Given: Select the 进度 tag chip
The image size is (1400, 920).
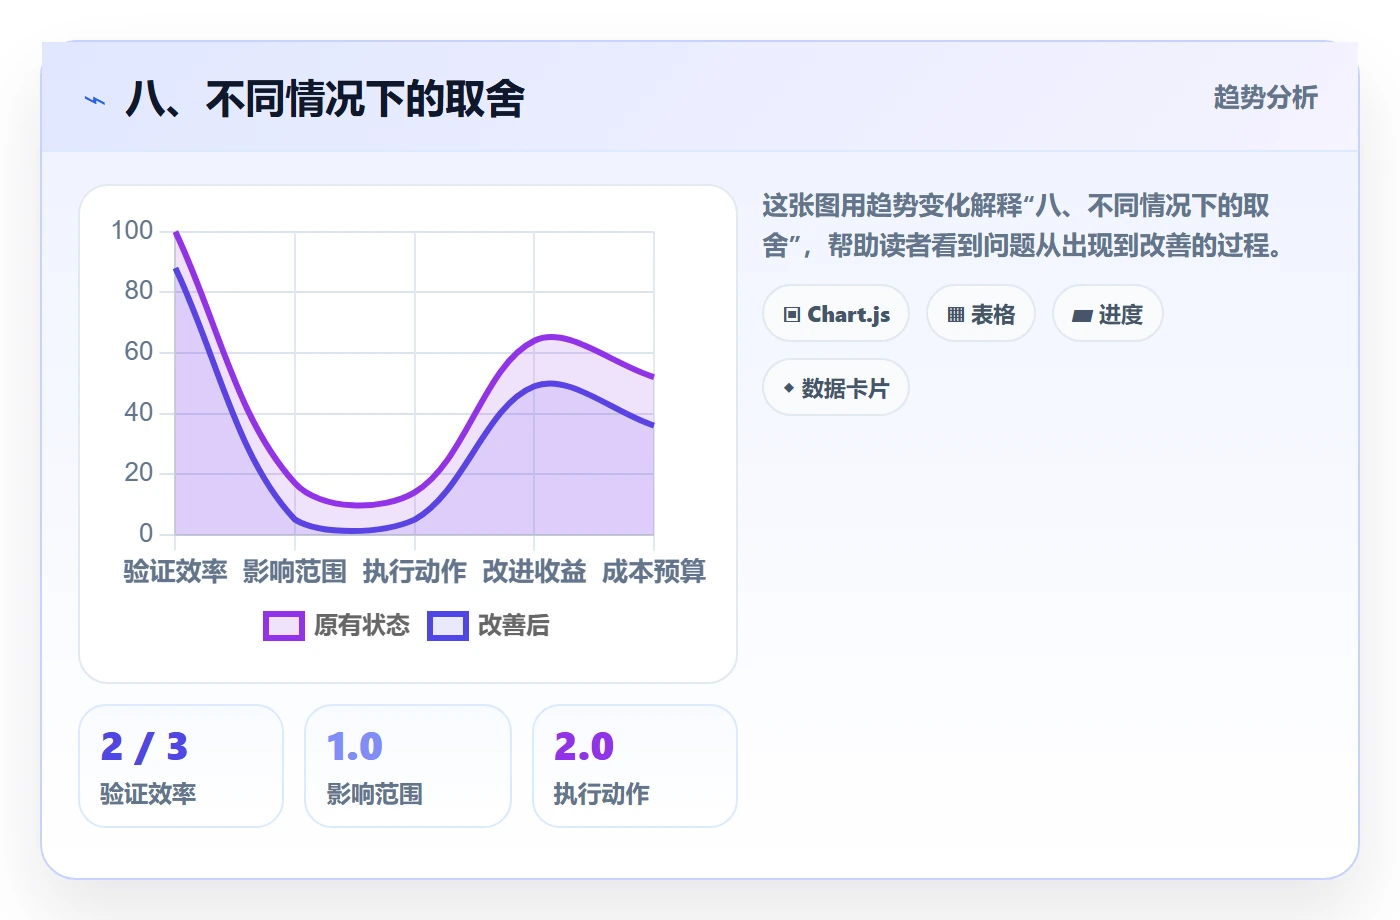Looking at the screenshot, I should coord(1108,314).
